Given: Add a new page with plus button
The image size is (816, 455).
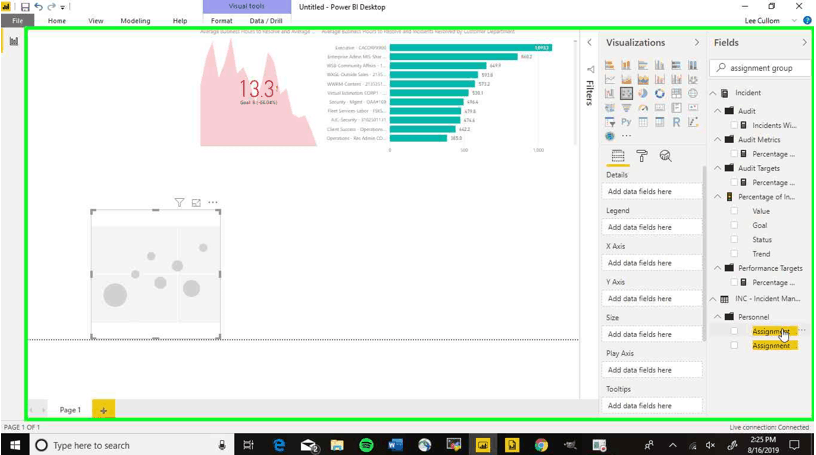Looking at the screenshot, I should pos(104,410).
